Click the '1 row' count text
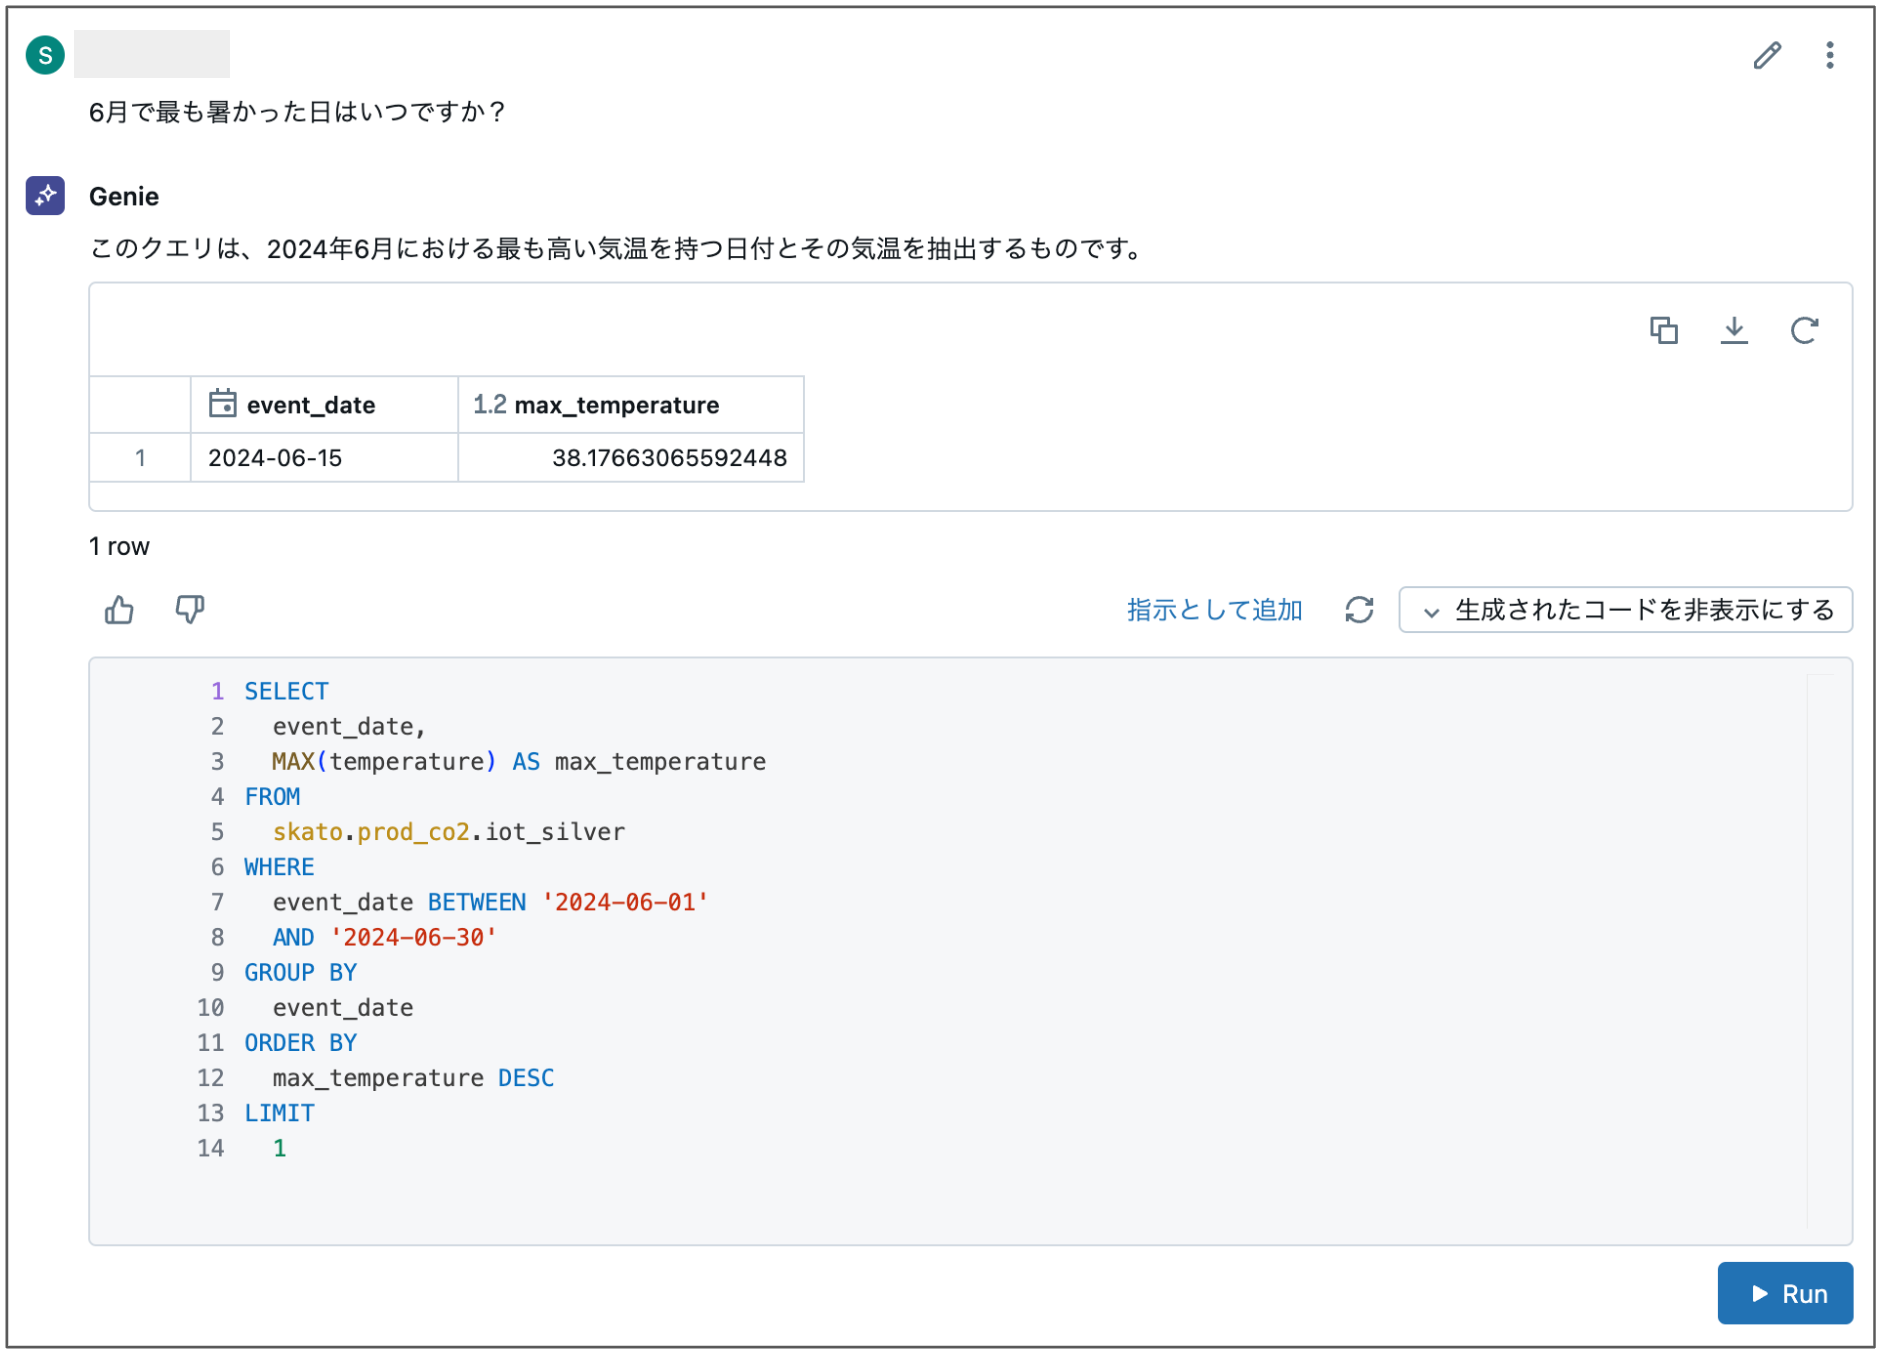 (119, 546)
